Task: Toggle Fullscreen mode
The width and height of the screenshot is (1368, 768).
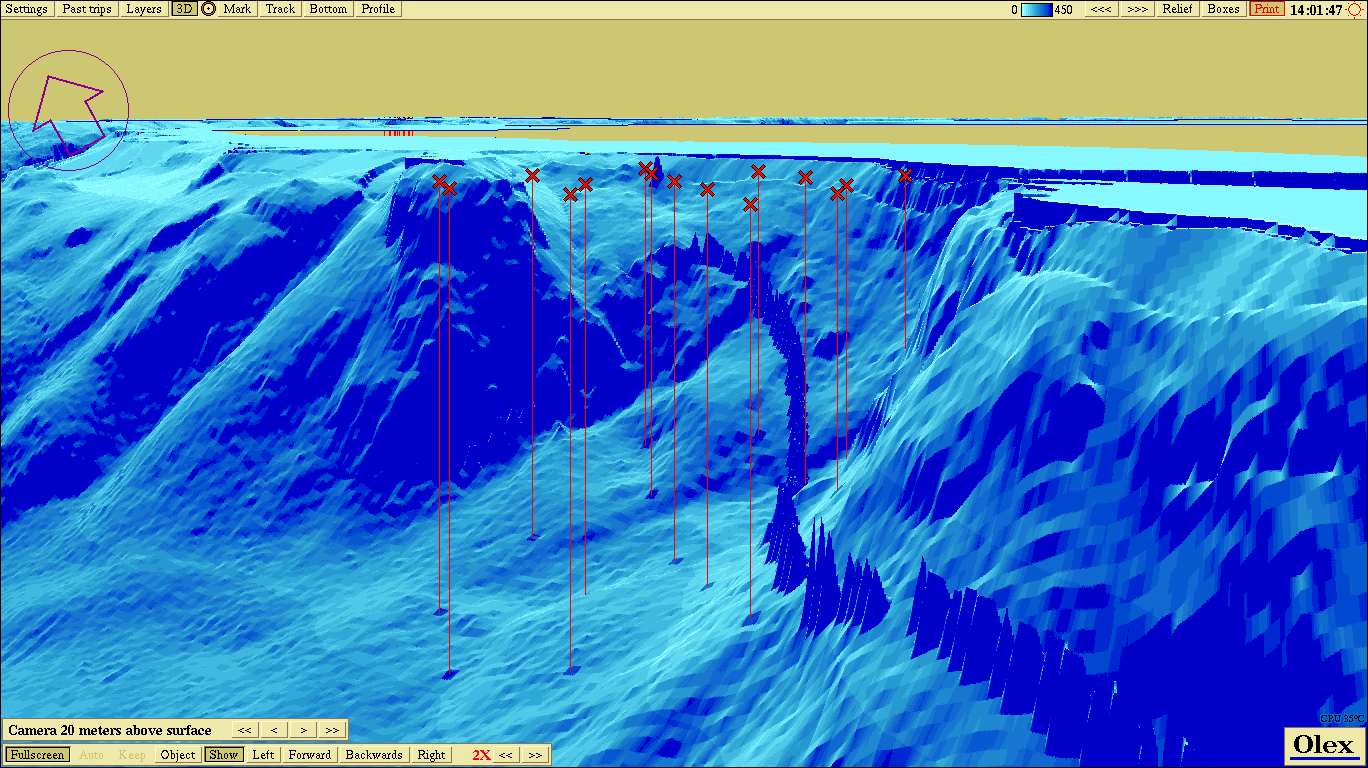Action: 38,755
